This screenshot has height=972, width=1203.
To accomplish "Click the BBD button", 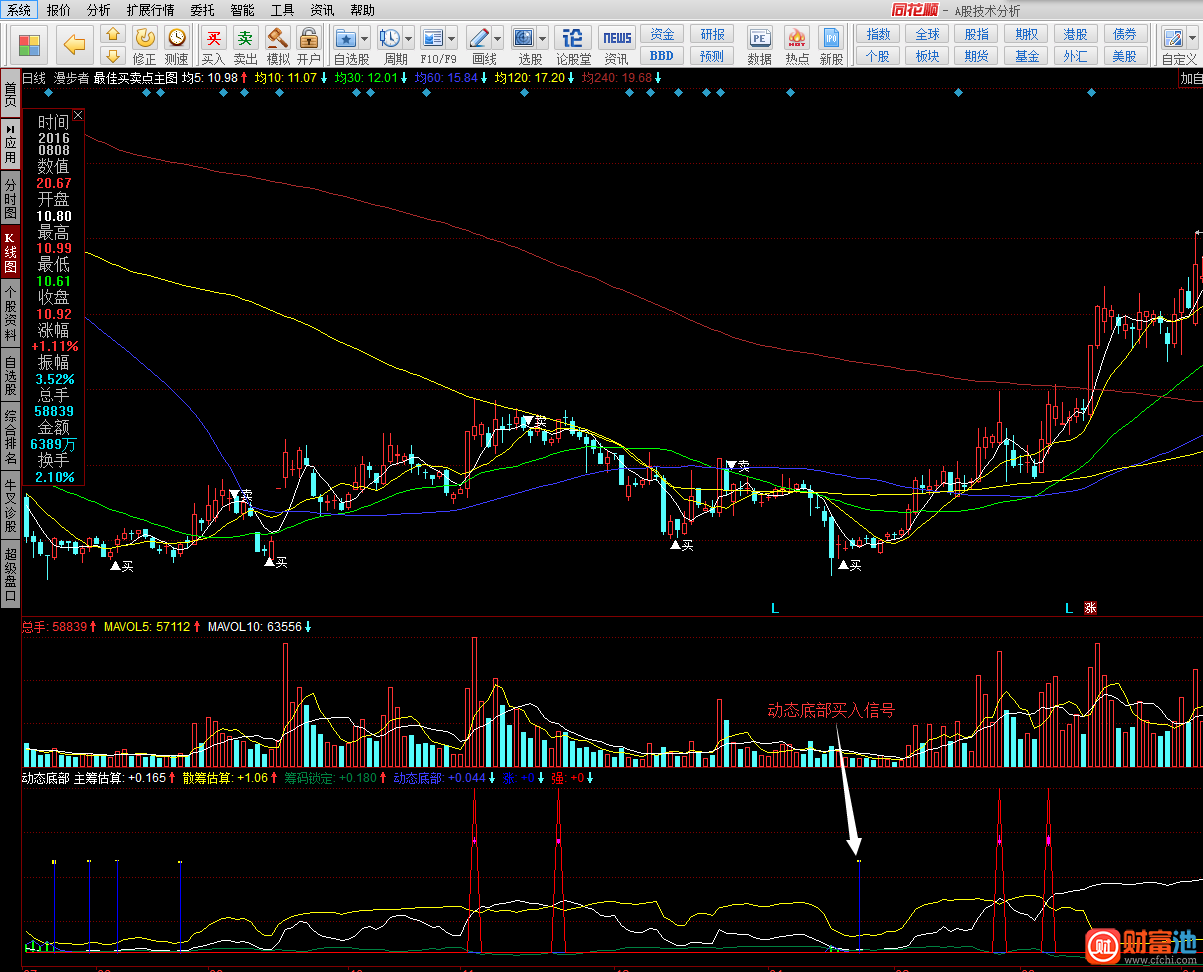I will (662, 56).
